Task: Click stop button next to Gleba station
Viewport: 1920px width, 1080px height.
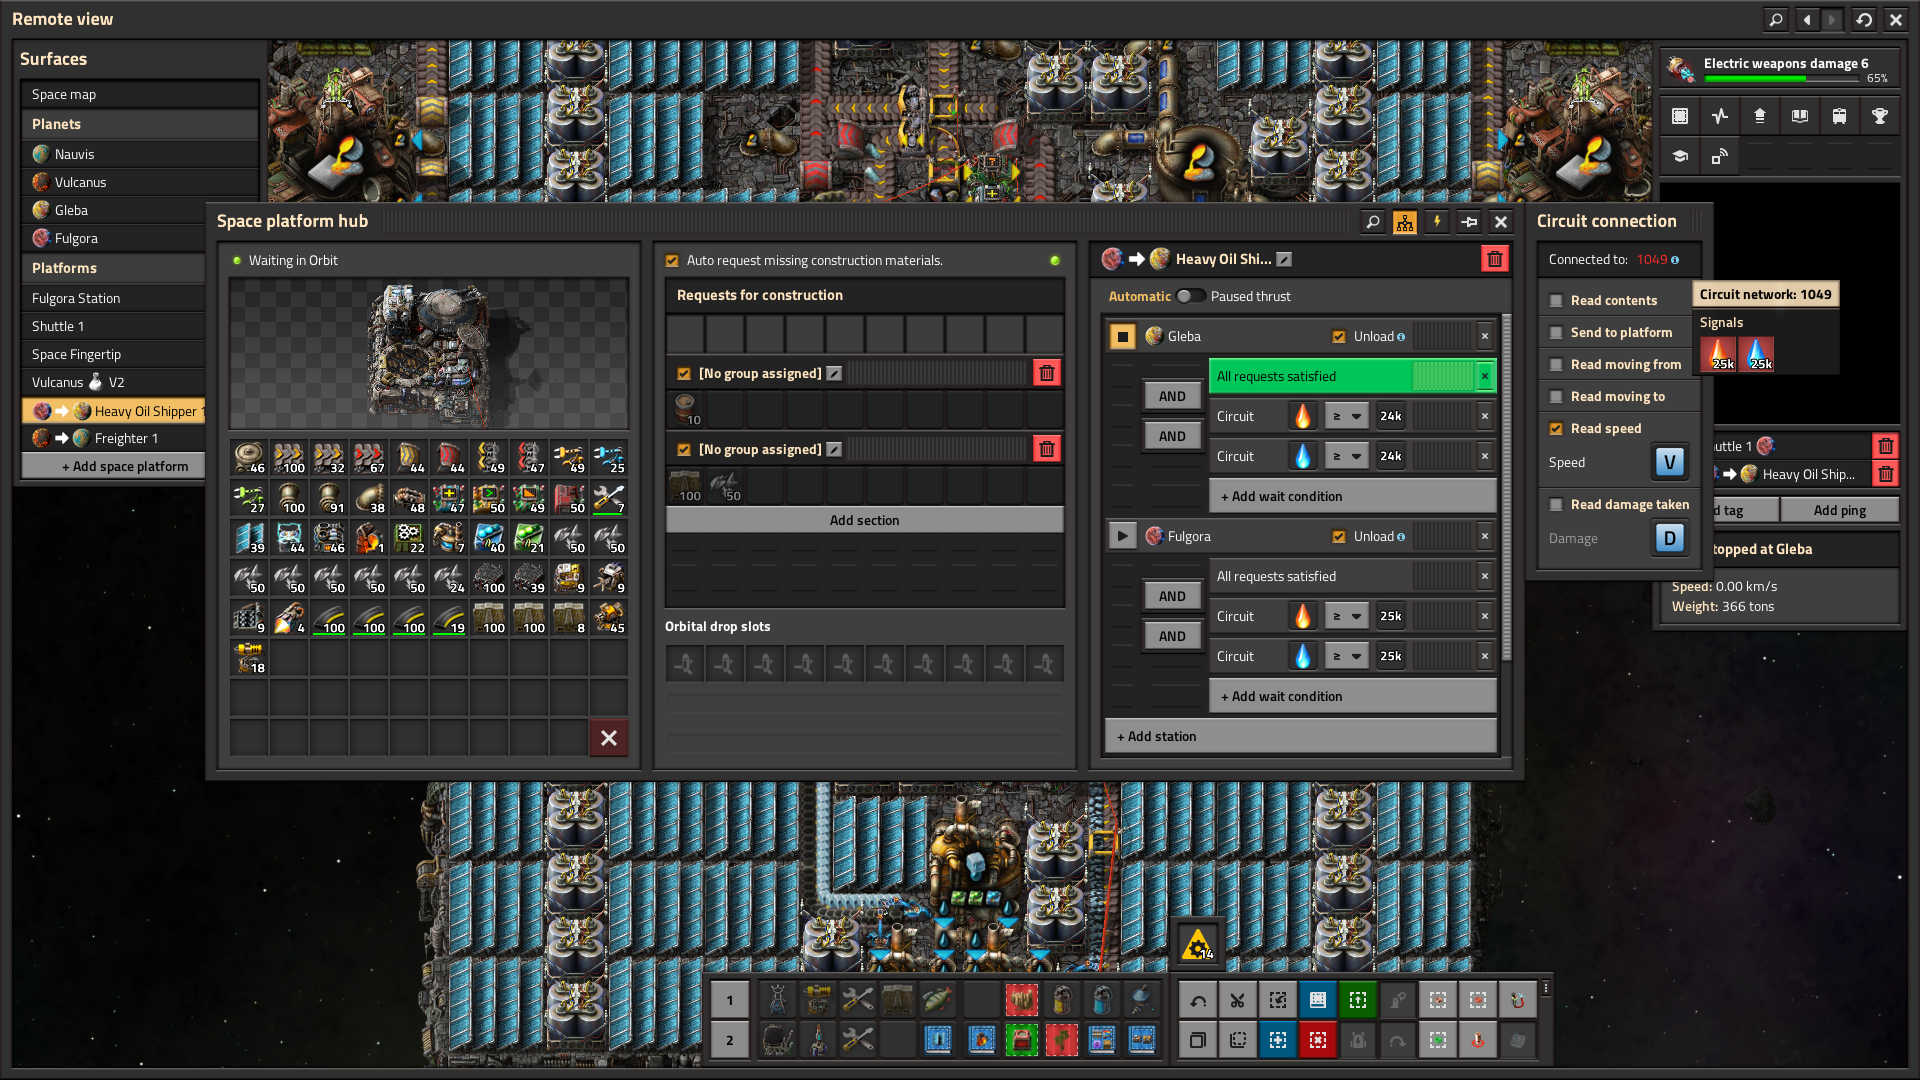Action: pyautogui.click(x=1123, y=336)
